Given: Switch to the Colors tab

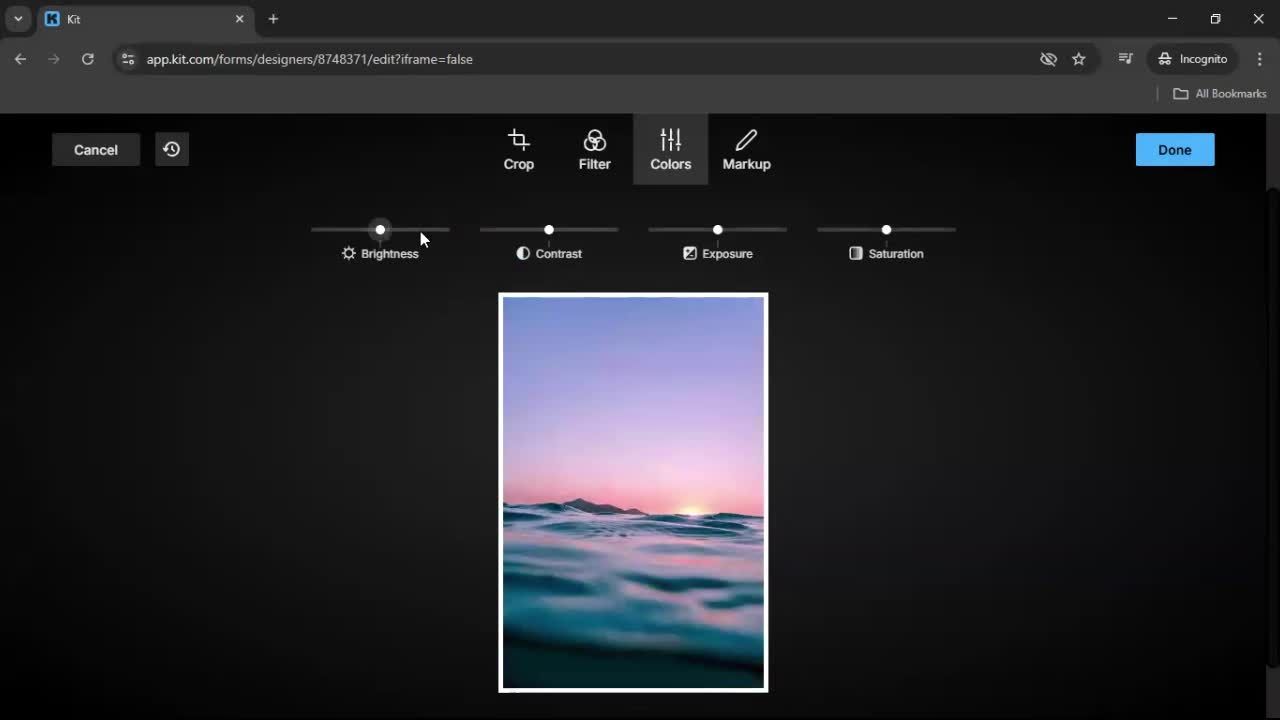Looking at the screenshot, I should tap(670, 148).
